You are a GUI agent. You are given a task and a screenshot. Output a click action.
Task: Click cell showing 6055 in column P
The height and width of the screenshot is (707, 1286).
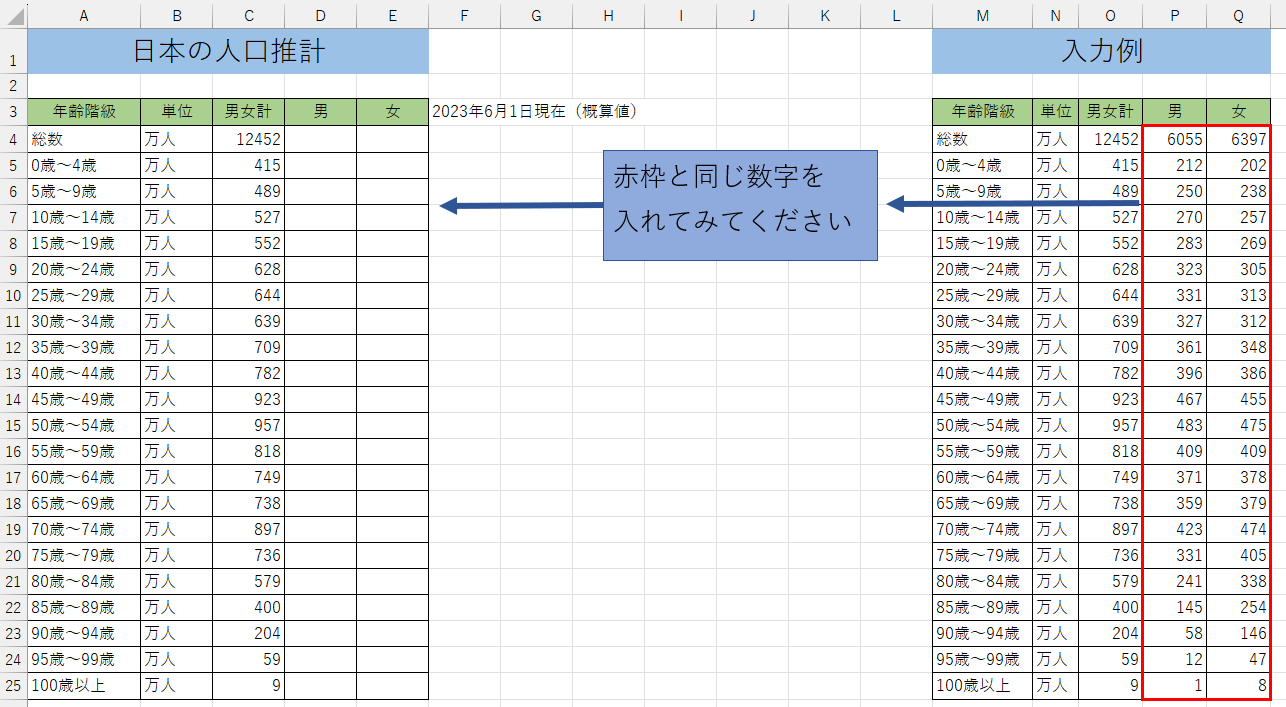[x=1174, y=139]
